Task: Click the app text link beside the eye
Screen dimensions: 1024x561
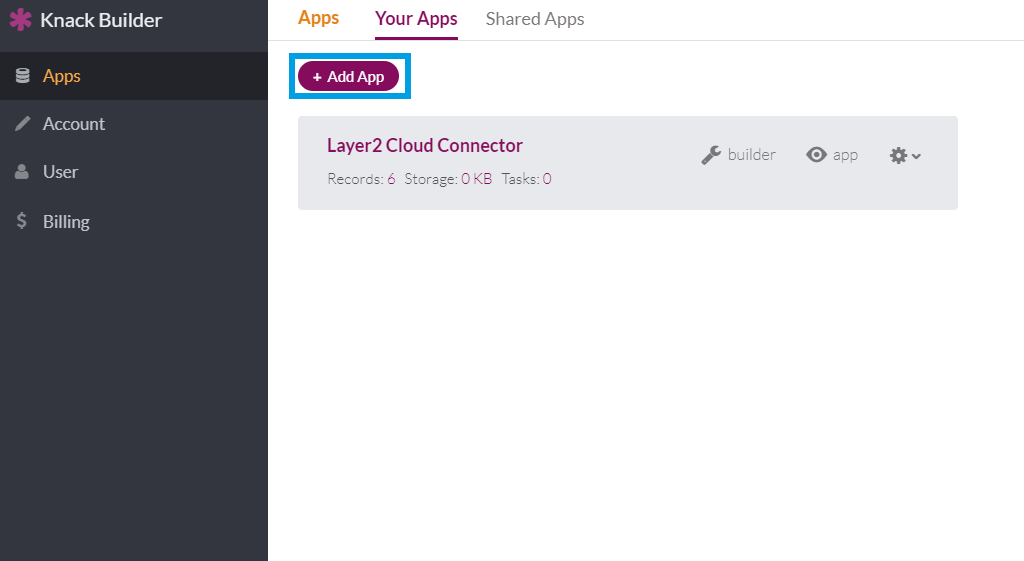Action: [845, 155]
